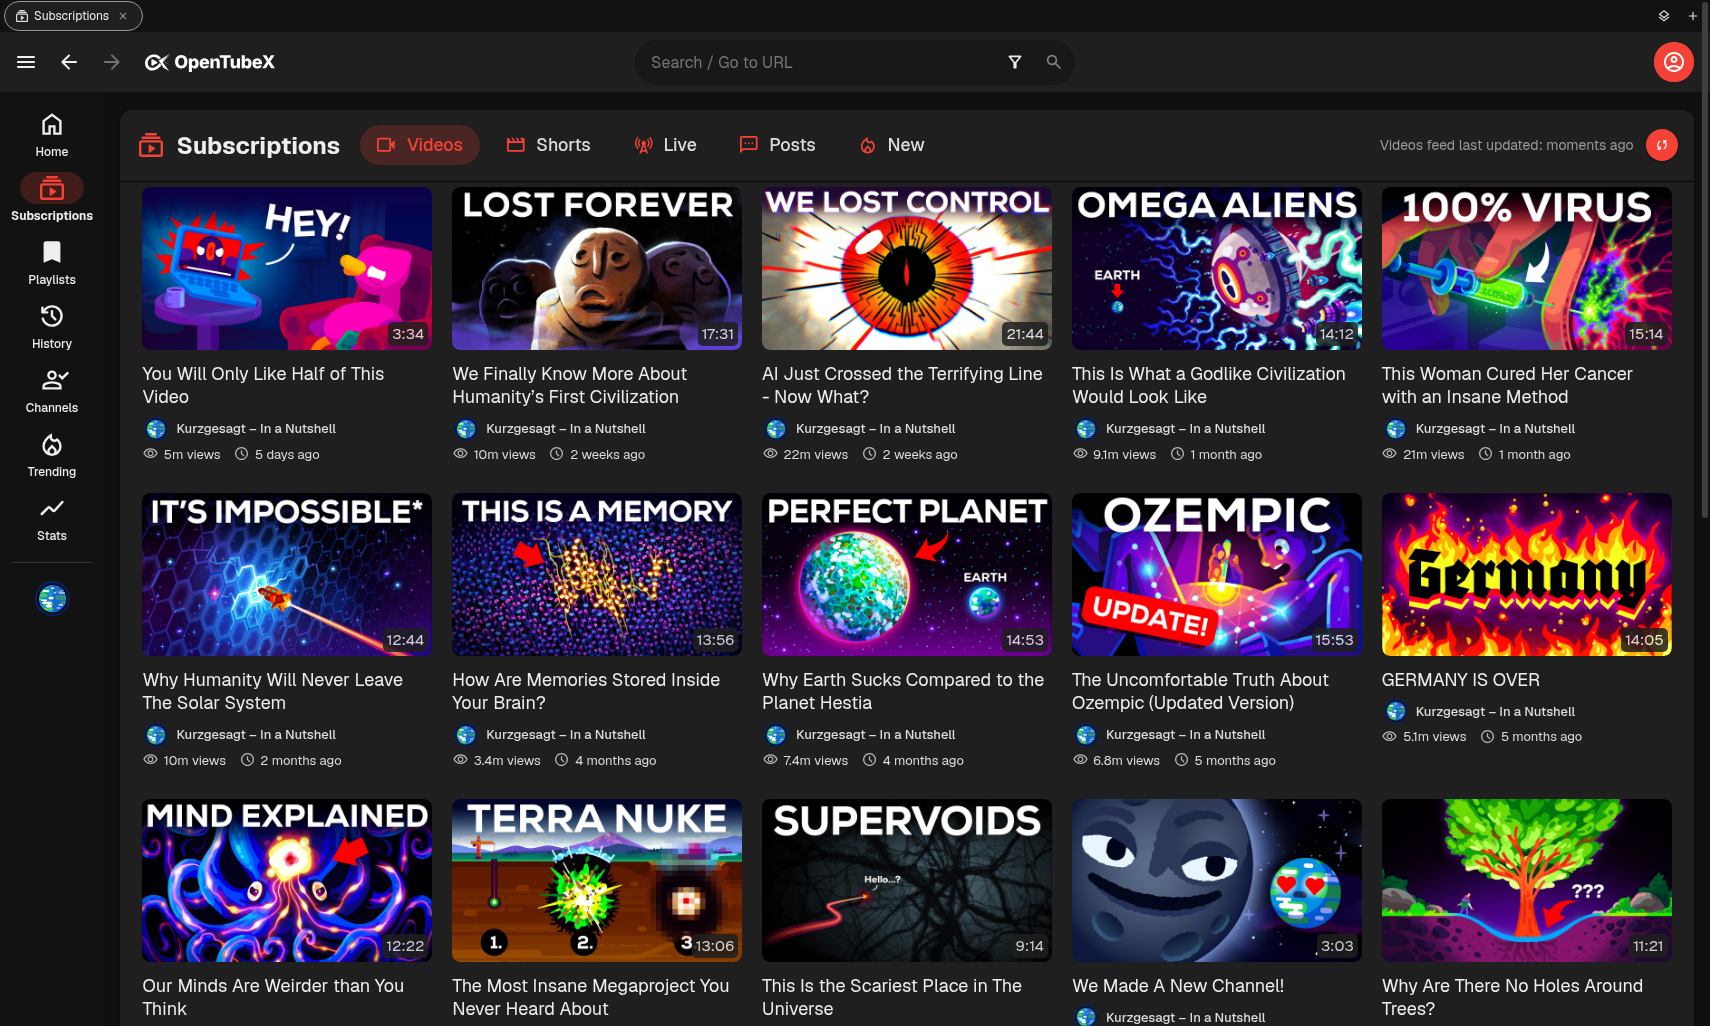Open 'Why Are There No Holes' title
The image size is (1710, 1026).
[1512, 997]
